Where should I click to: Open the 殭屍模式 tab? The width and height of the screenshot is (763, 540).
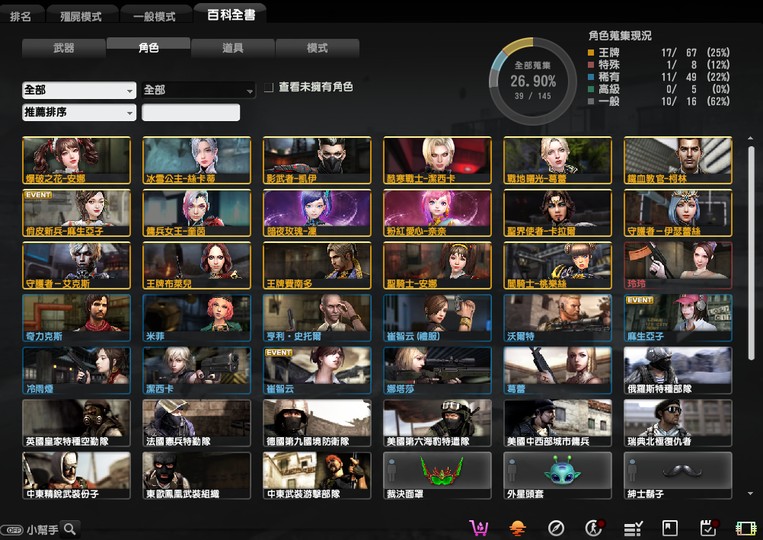click(x=80, y=16)
